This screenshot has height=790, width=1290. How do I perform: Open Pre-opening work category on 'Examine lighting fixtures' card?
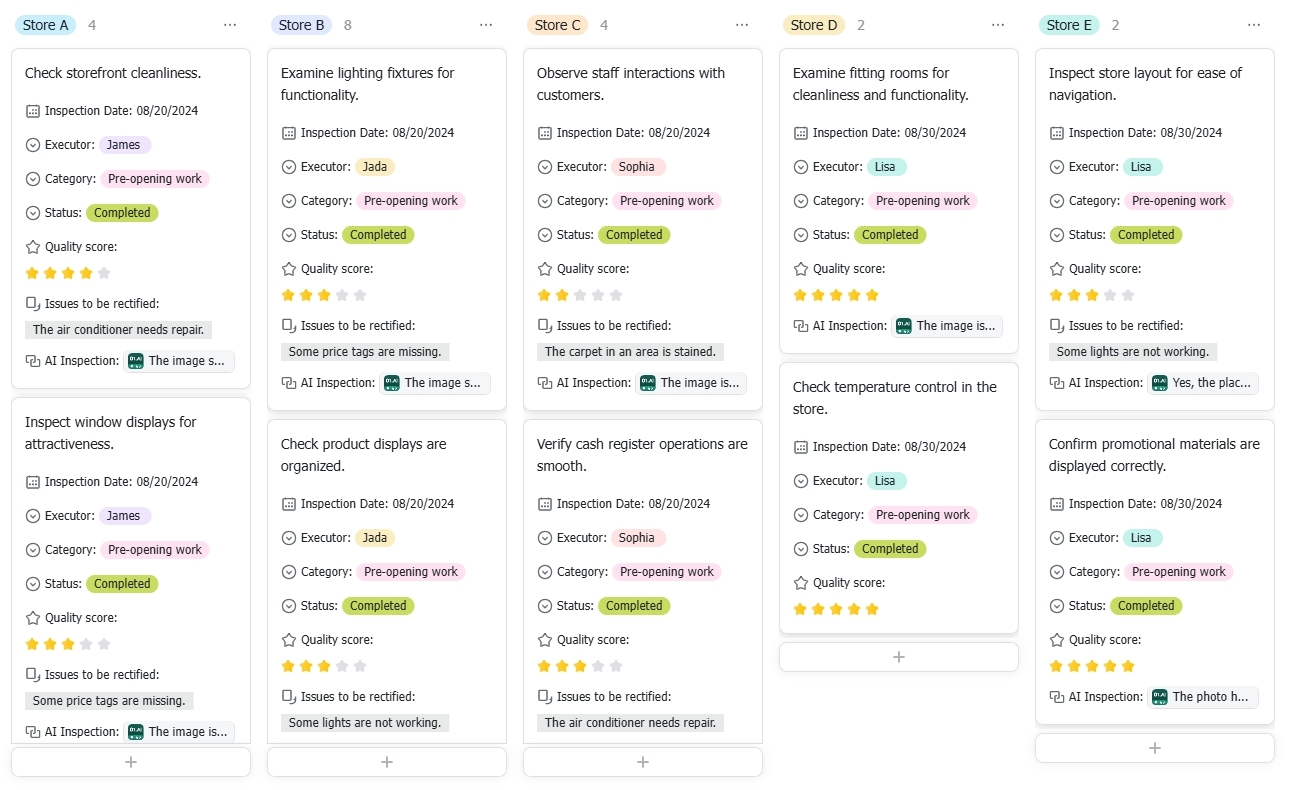click(411, 201)
